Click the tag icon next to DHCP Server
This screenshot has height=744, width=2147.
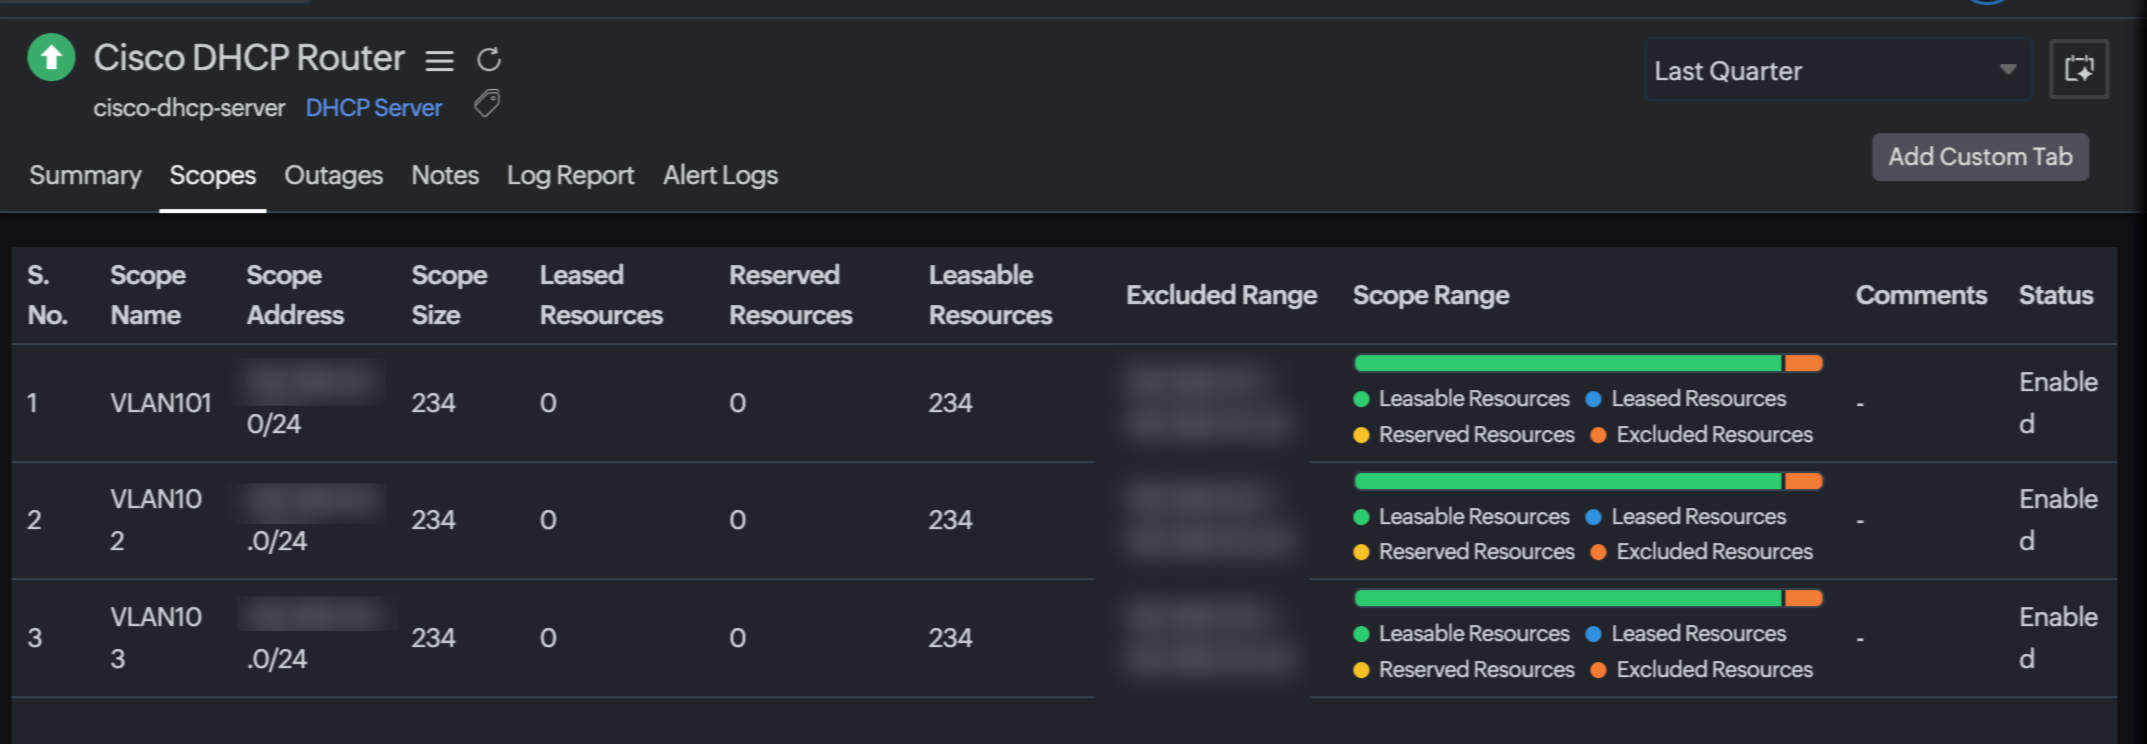pyautogui.click(x=487, y=103)
